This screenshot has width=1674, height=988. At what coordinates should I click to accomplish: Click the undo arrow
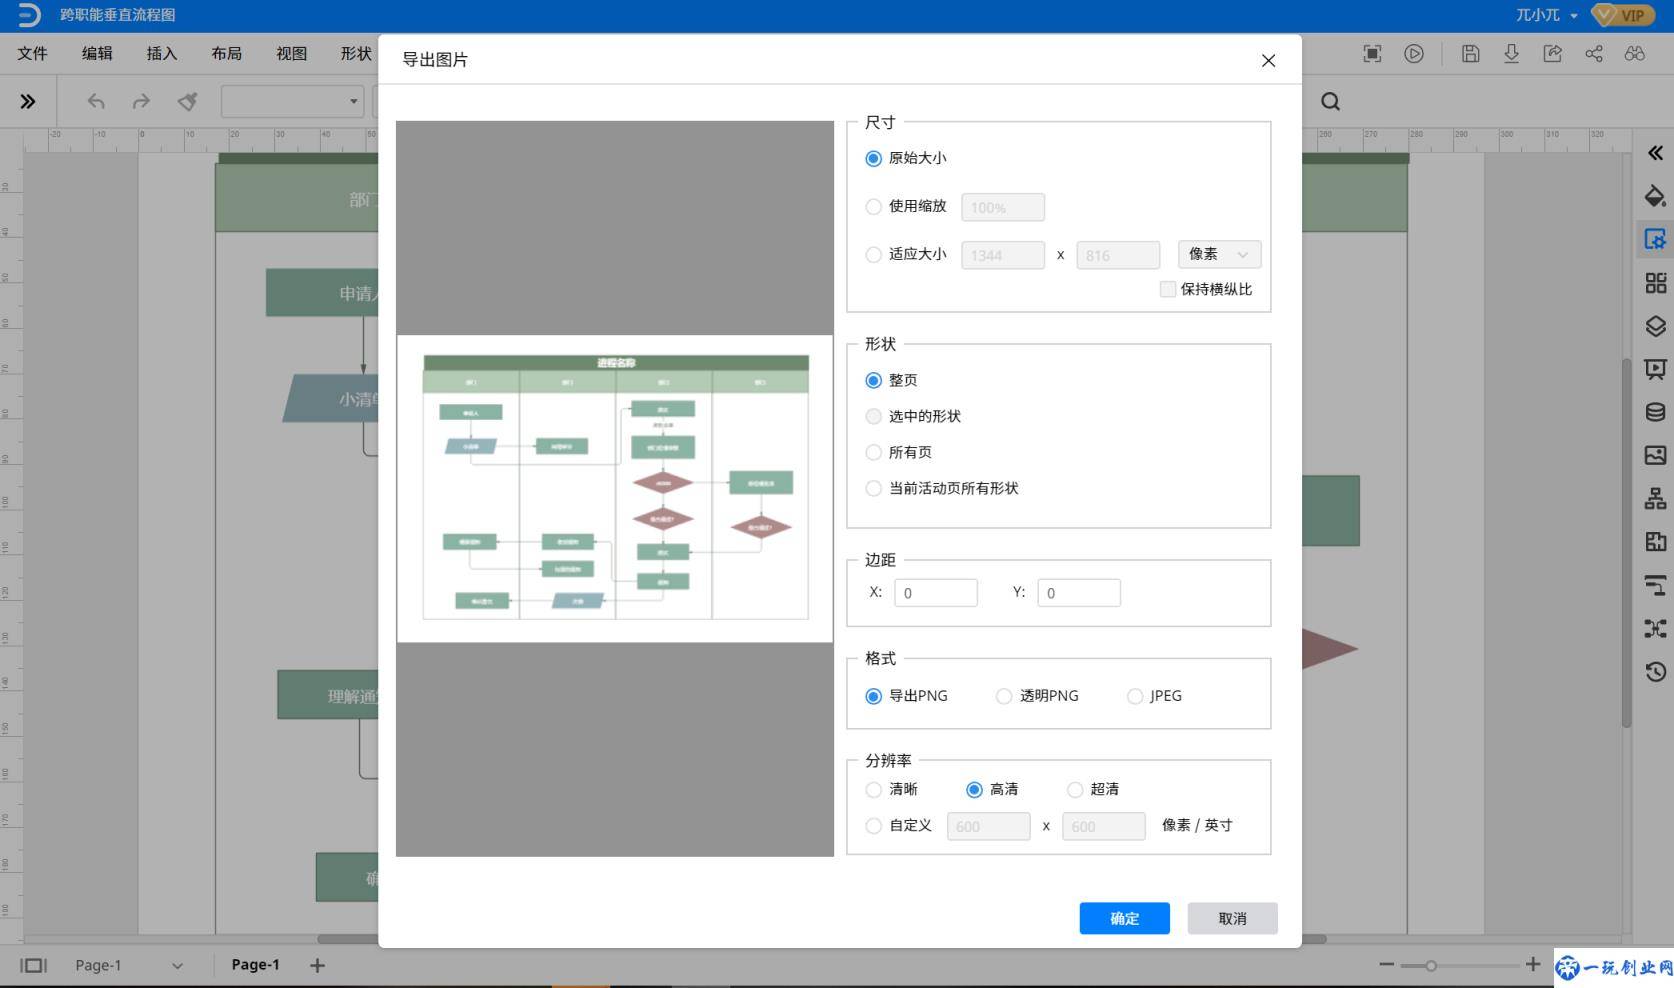point(96,101)
